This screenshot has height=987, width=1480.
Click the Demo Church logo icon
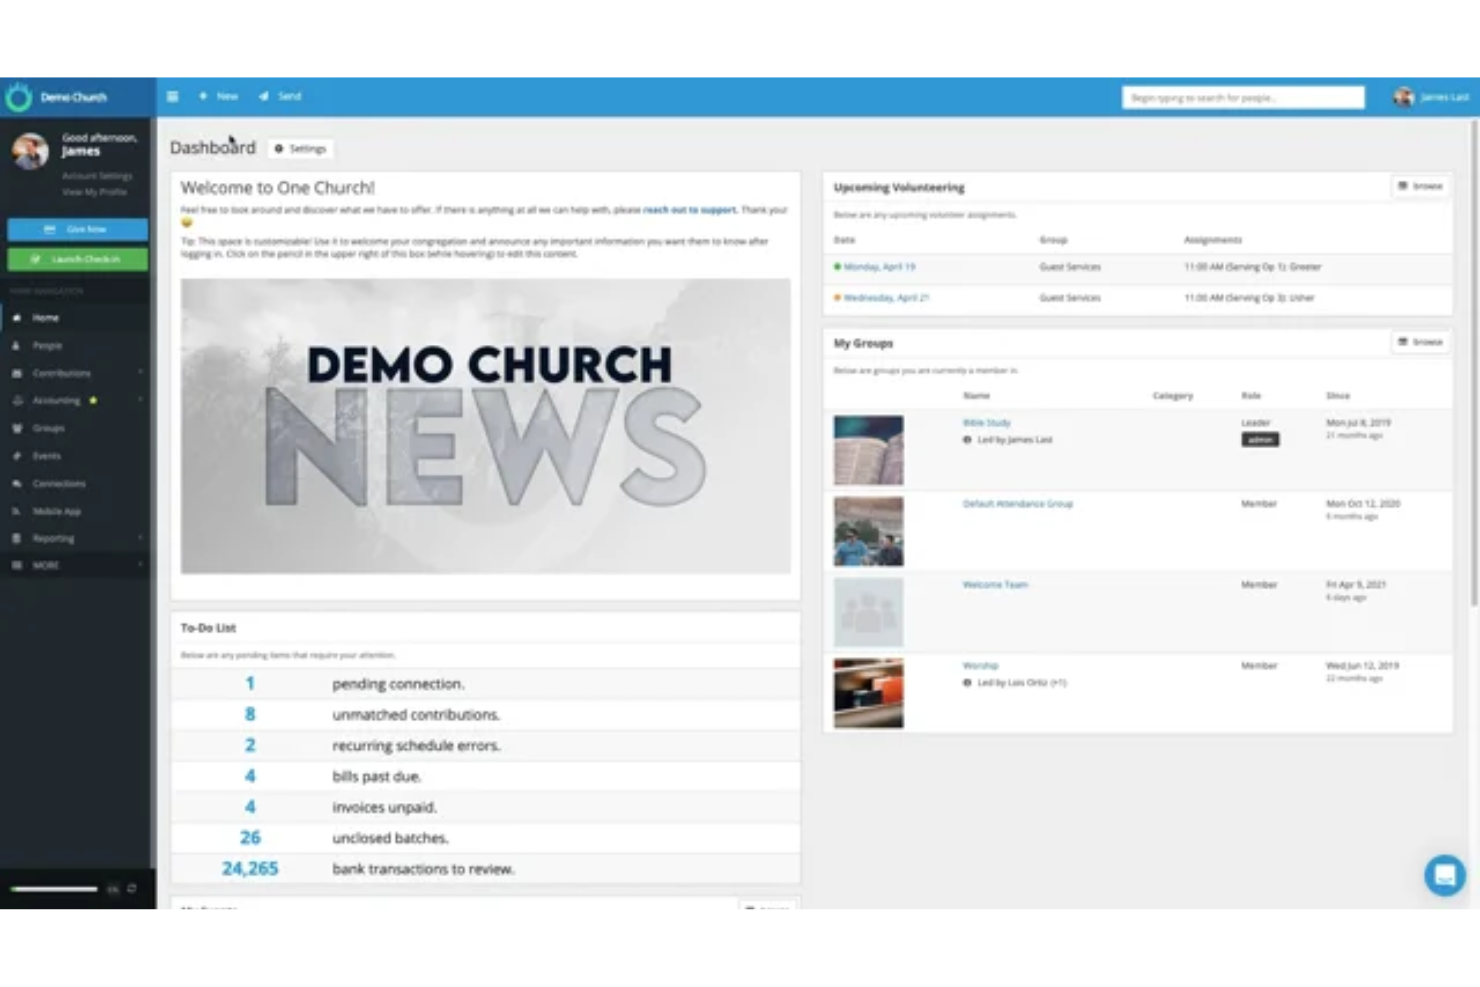pos(18,97)
